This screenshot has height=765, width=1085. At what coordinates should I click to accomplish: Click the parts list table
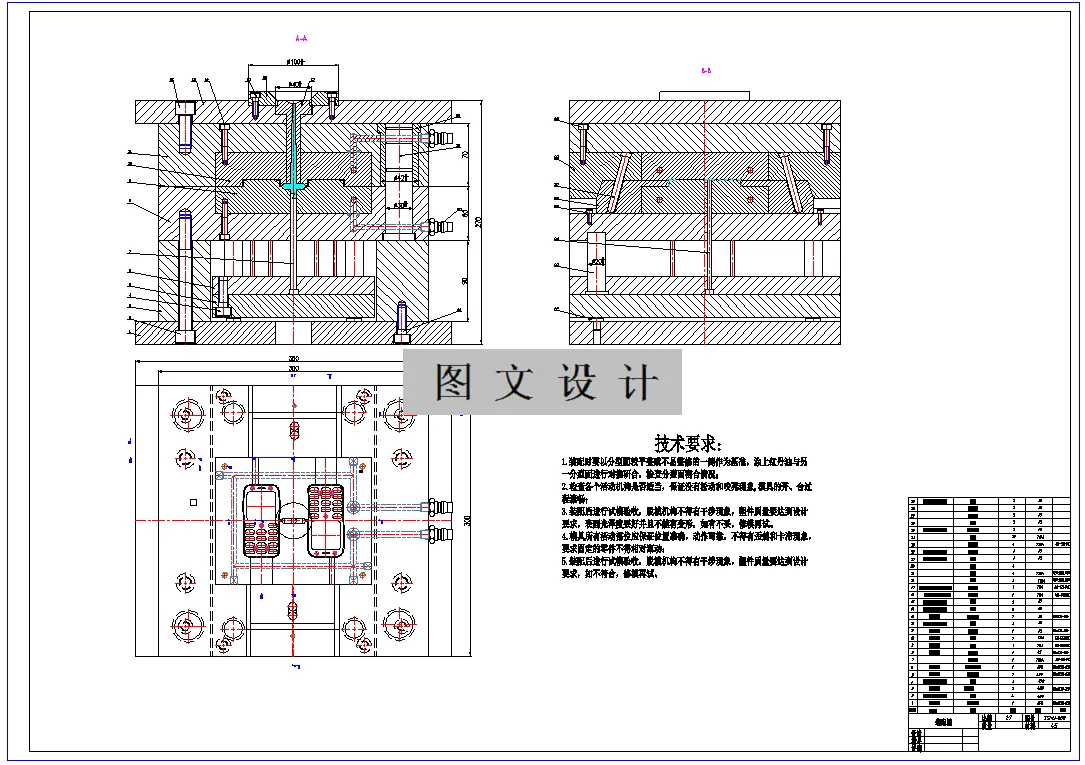[989, 606]
